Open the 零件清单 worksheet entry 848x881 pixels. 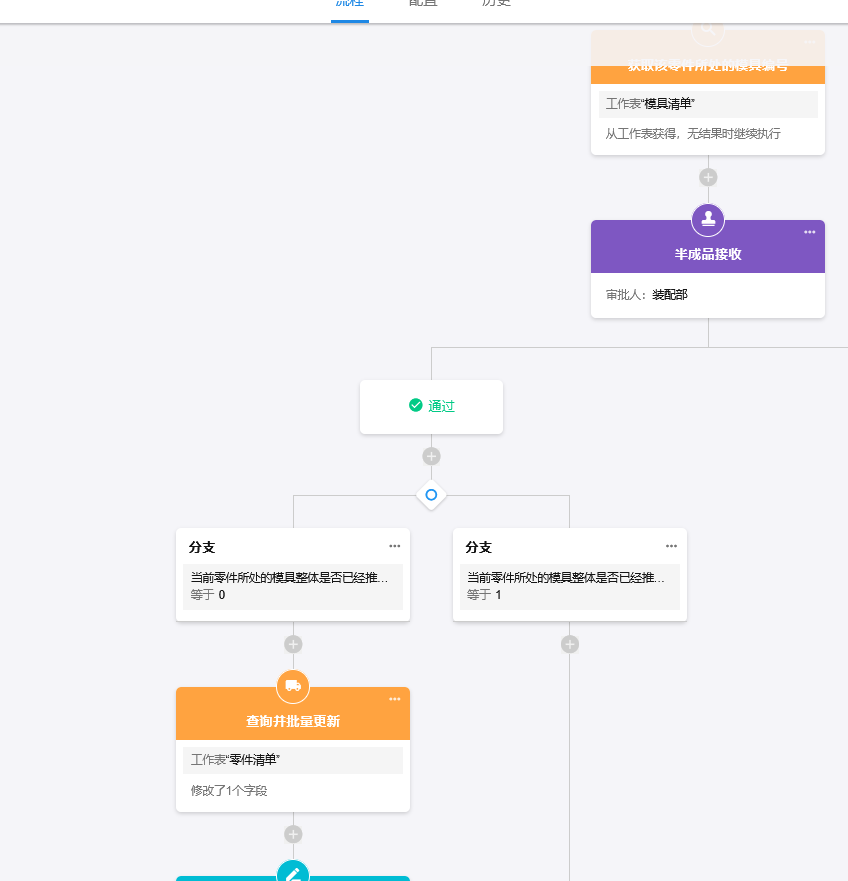[293, 760]
